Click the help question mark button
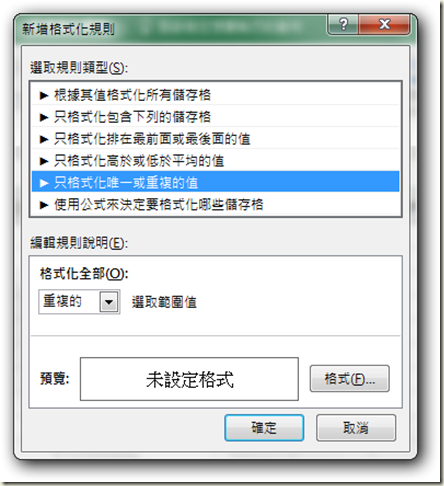The height and width of the screenshot is (486, 444). coord(343,24)
